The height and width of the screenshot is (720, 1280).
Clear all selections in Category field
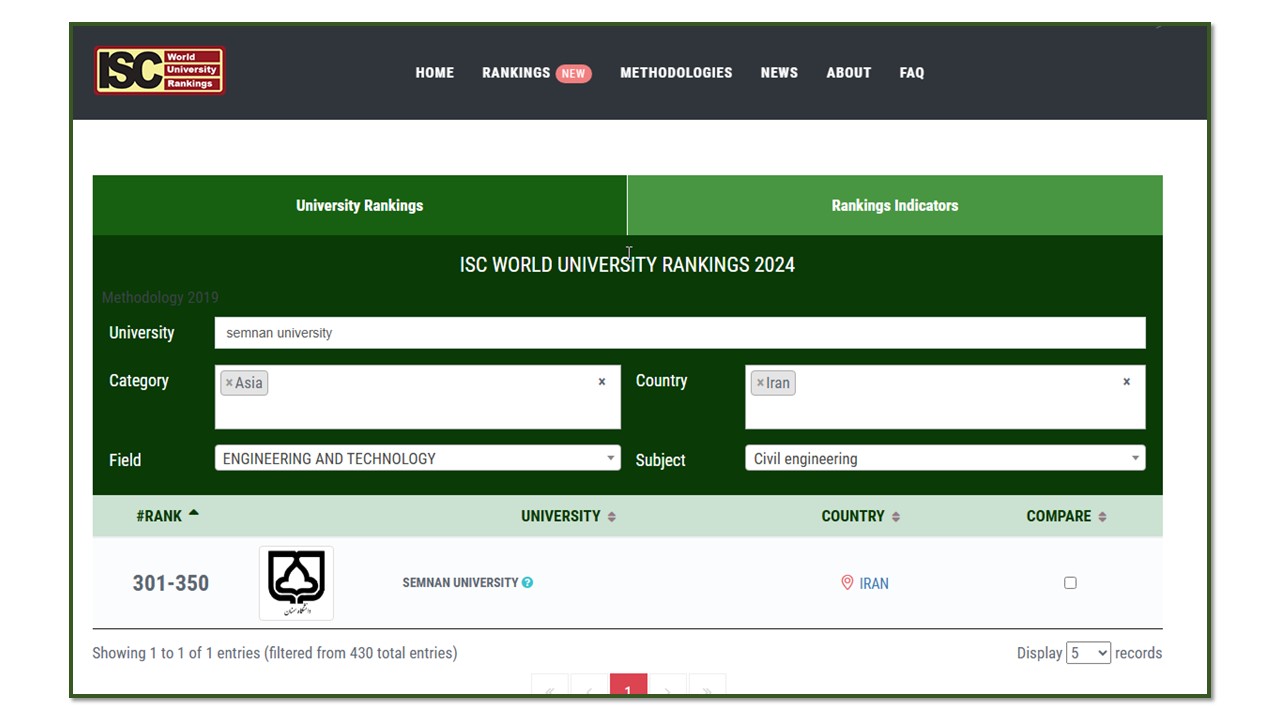(x=601, y=382)
